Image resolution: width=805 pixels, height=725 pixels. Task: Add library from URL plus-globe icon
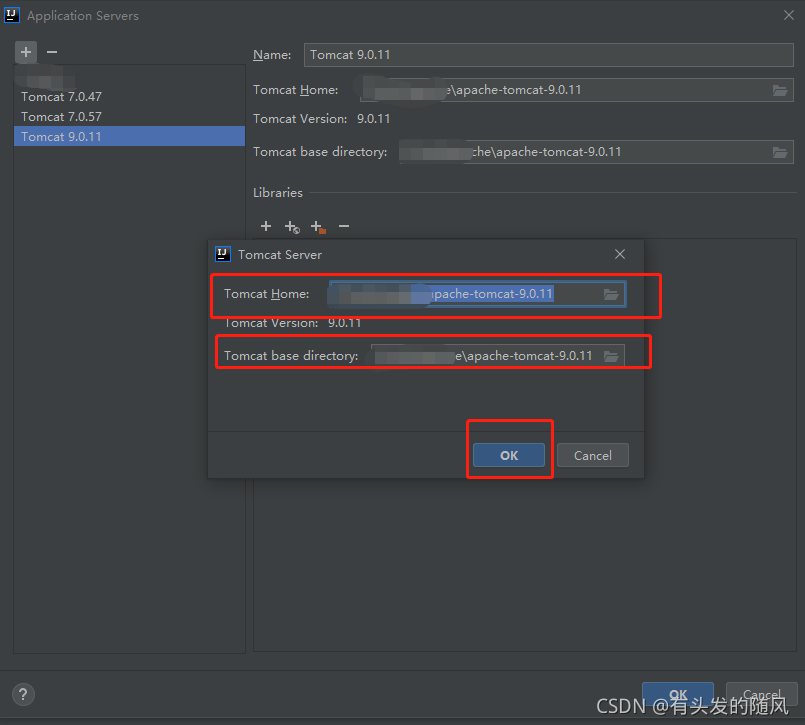292,226
